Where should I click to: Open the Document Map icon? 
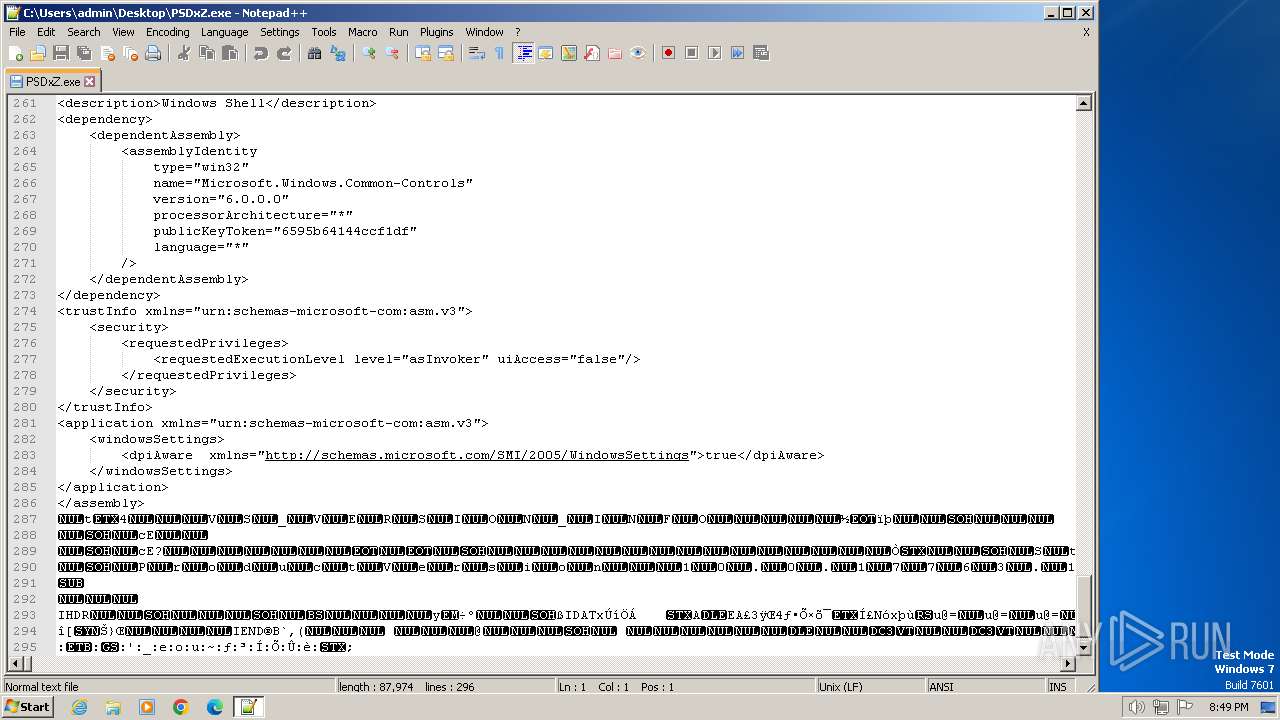pos(569,53)
